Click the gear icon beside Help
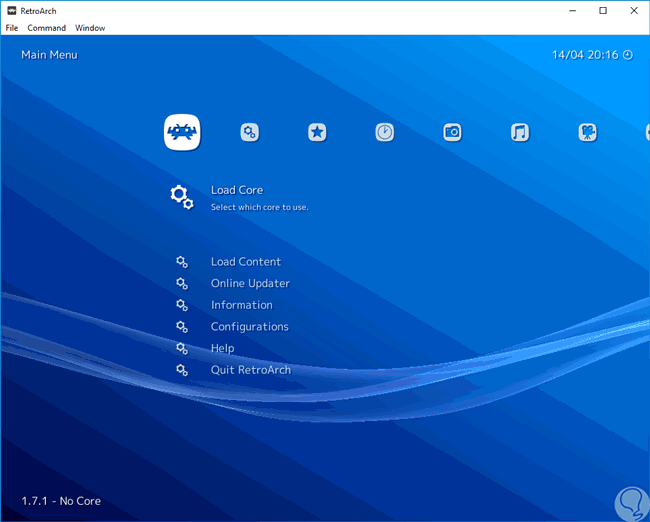Screen dimensions: 650x522 (182, 348)
